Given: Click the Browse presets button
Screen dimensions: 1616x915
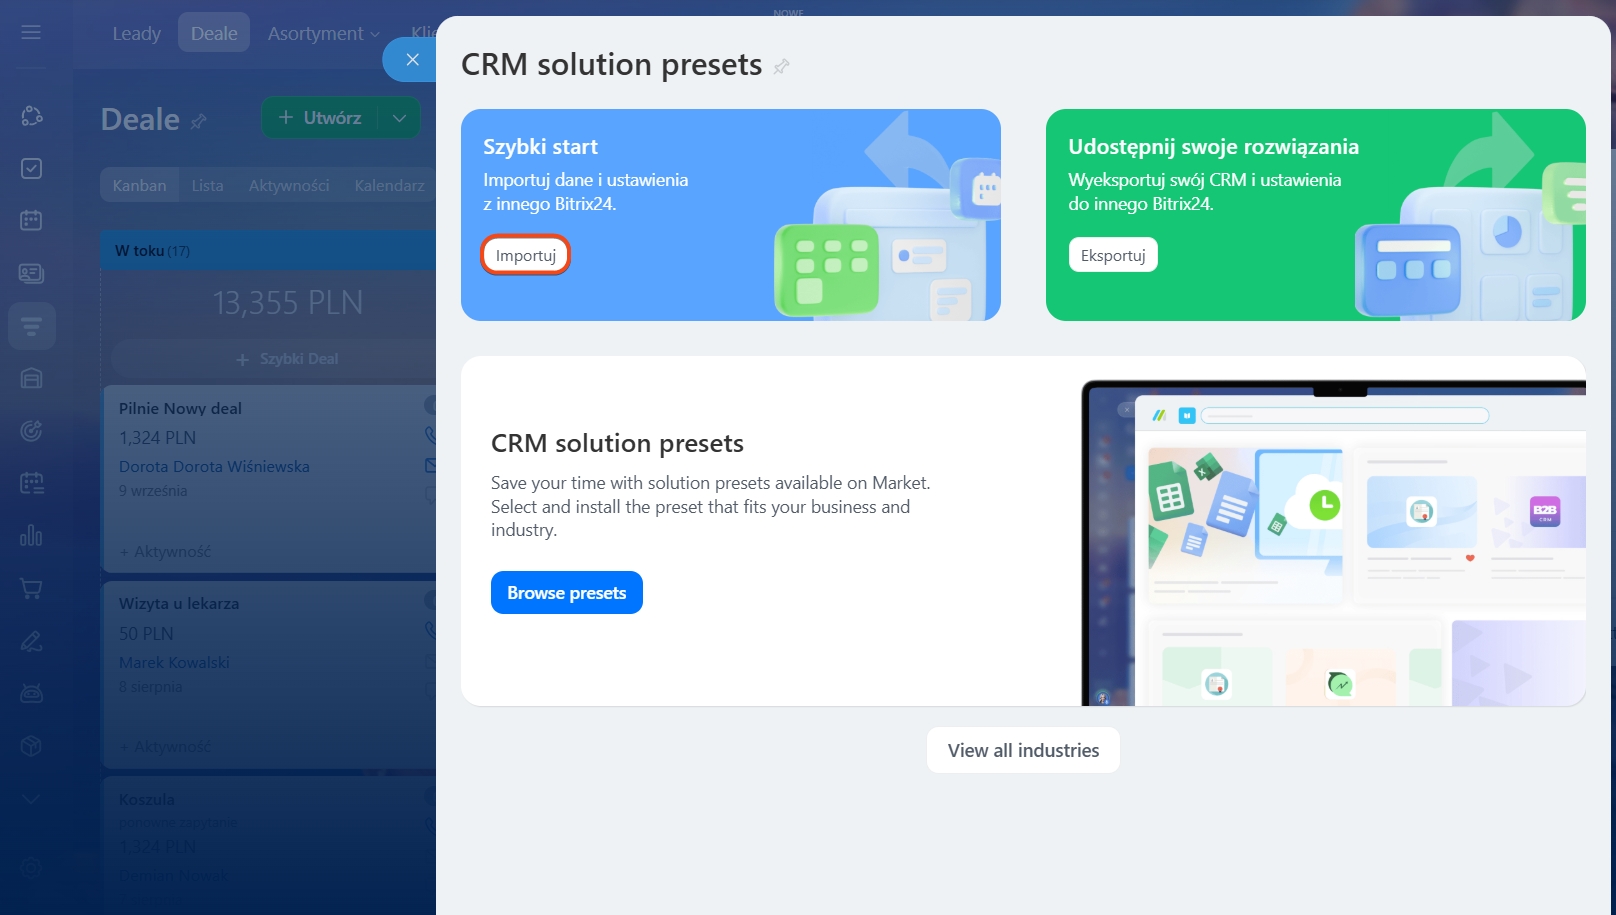Looking at the screenshot, I should (567, 593).
